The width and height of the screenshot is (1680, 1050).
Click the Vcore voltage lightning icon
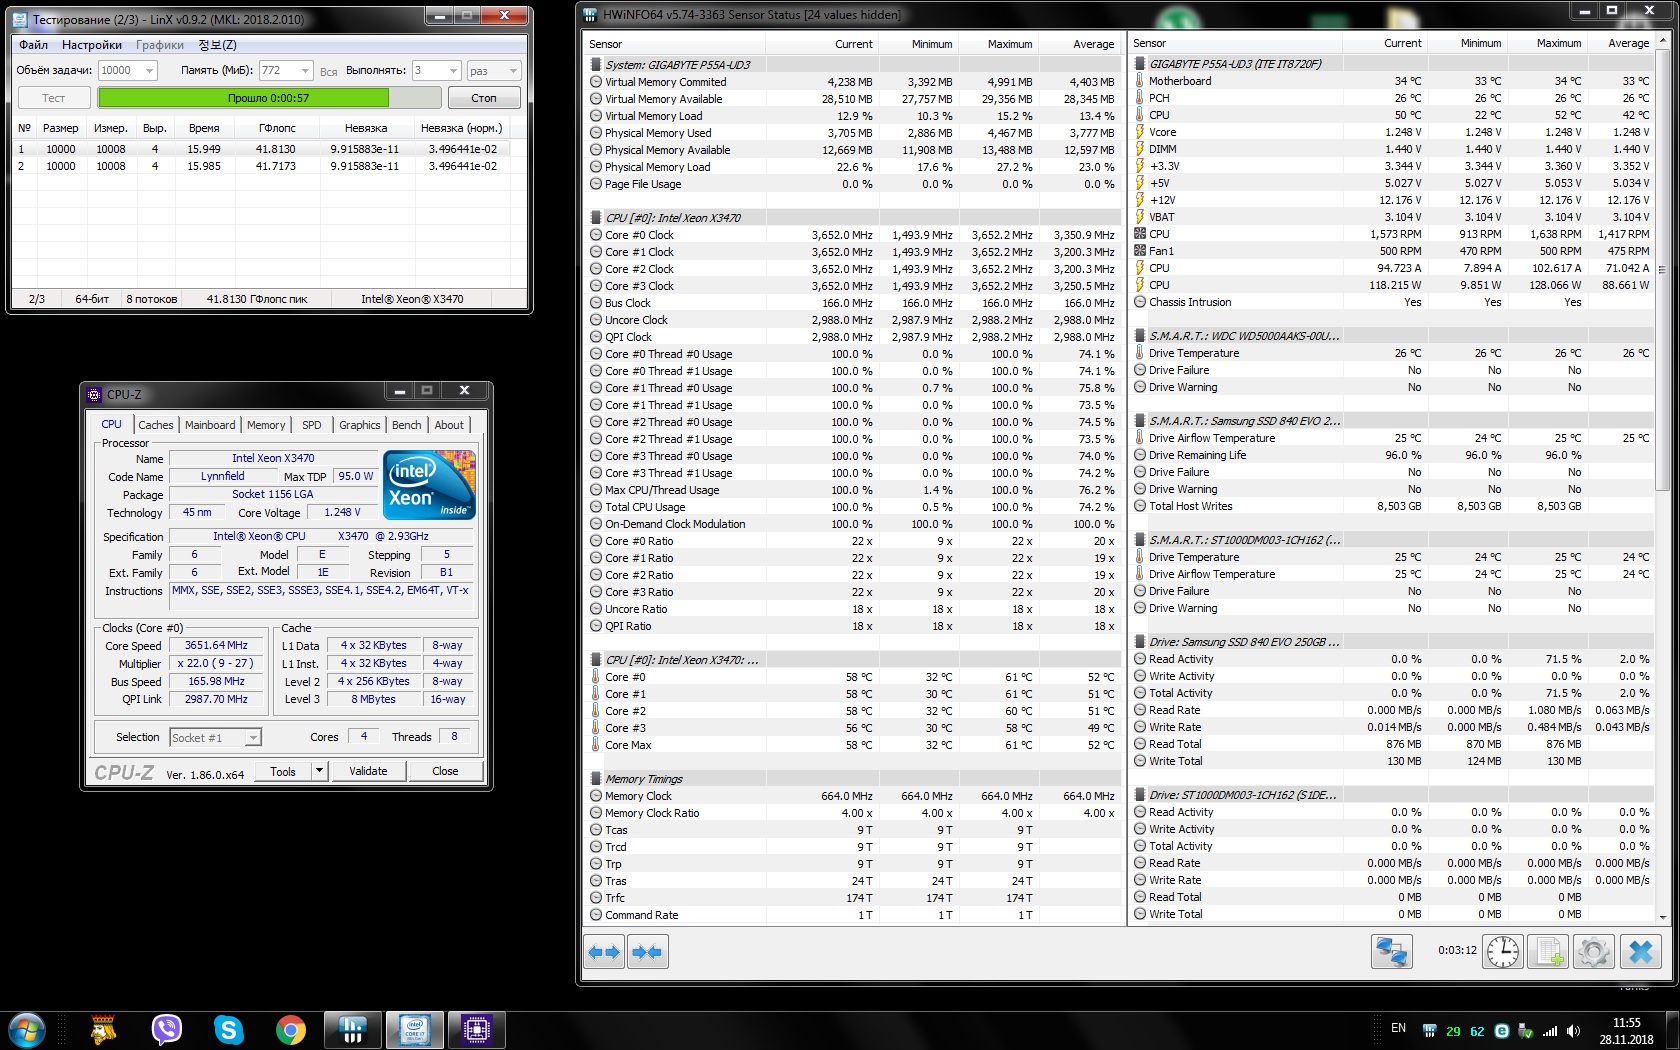tap(1139, 132)
